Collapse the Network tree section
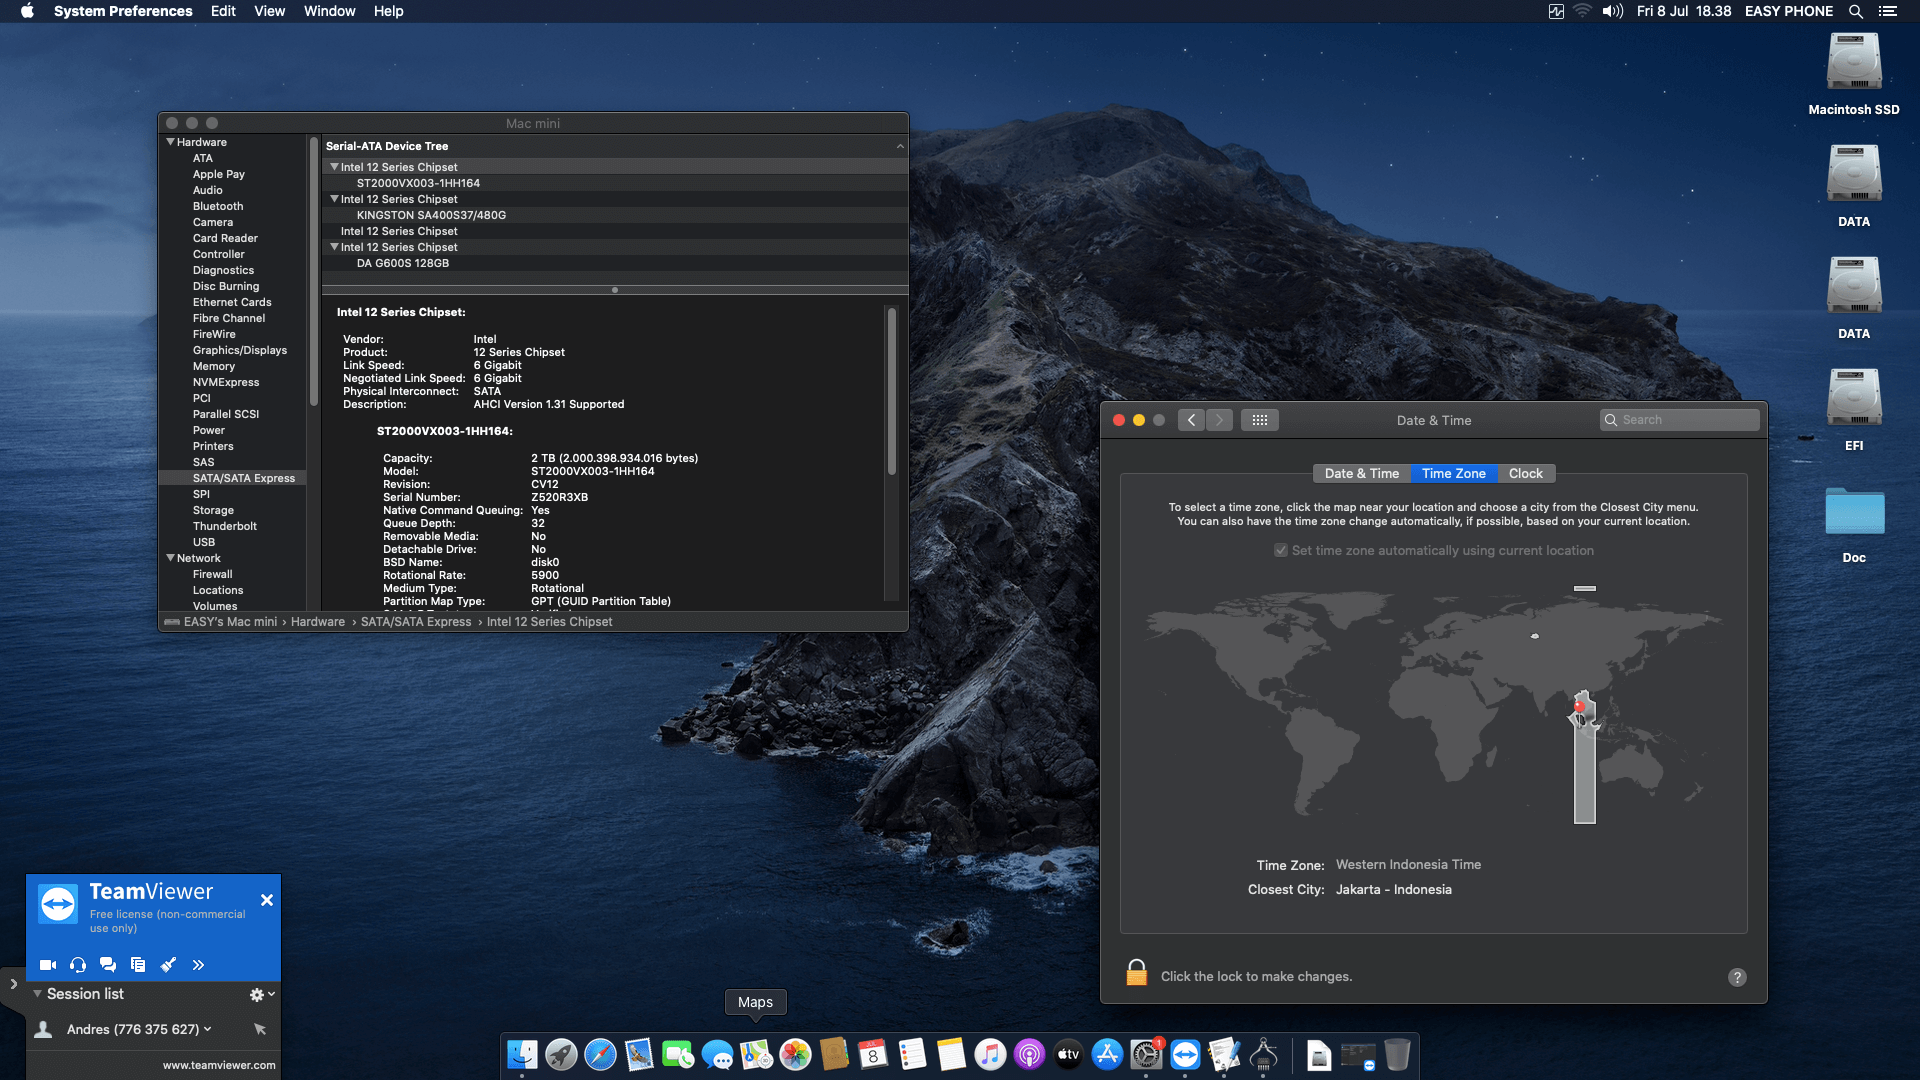This screenshot has height=1080, width=1920. coord(171,558)
